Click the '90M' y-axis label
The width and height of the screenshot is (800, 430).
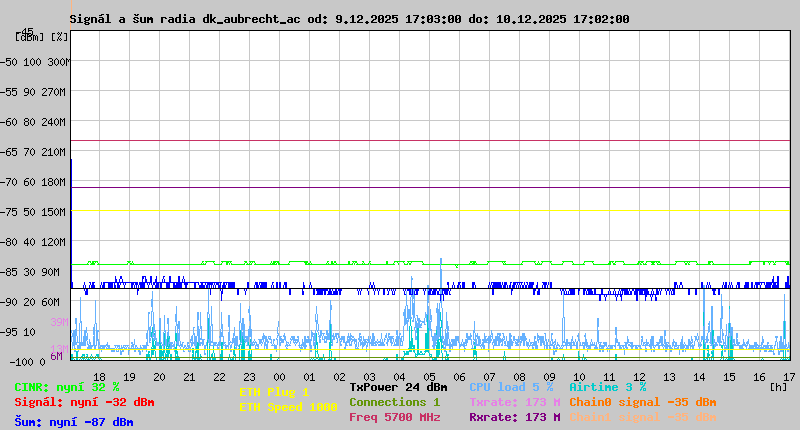pos(51,272)
